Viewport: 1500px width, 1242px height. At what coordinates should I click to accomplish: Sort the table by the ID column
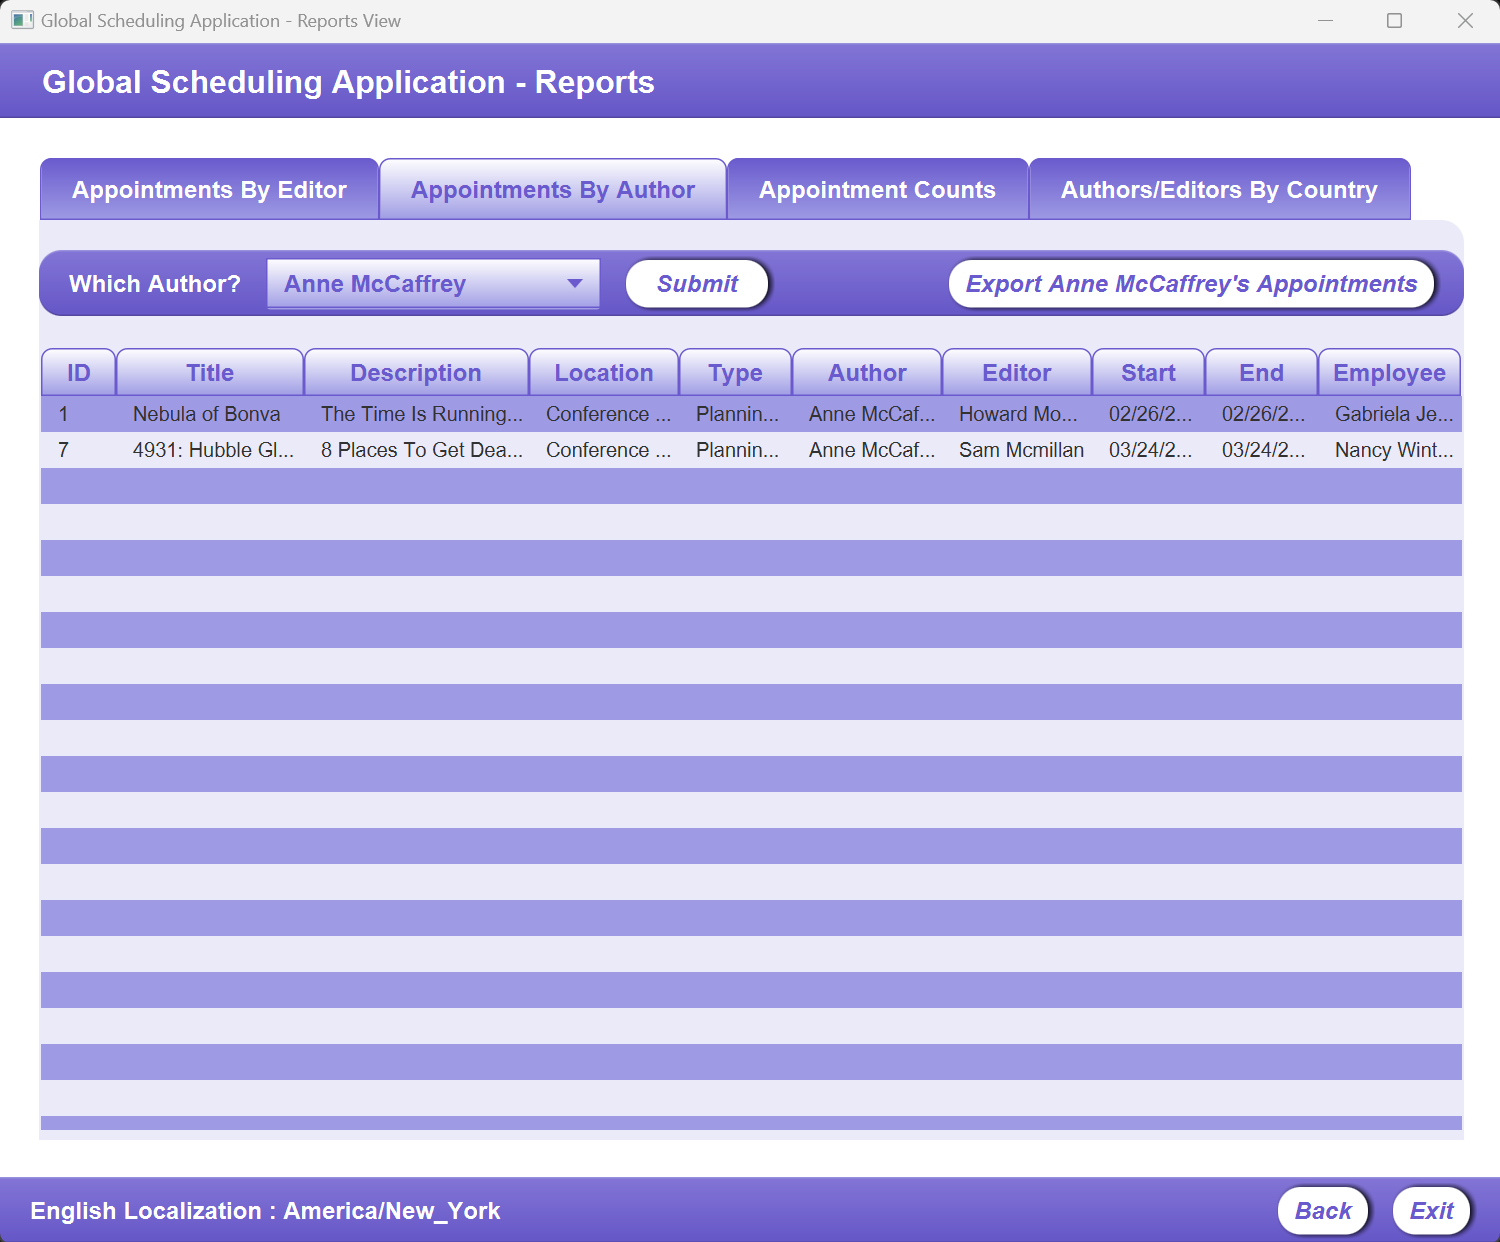point(77,372)
